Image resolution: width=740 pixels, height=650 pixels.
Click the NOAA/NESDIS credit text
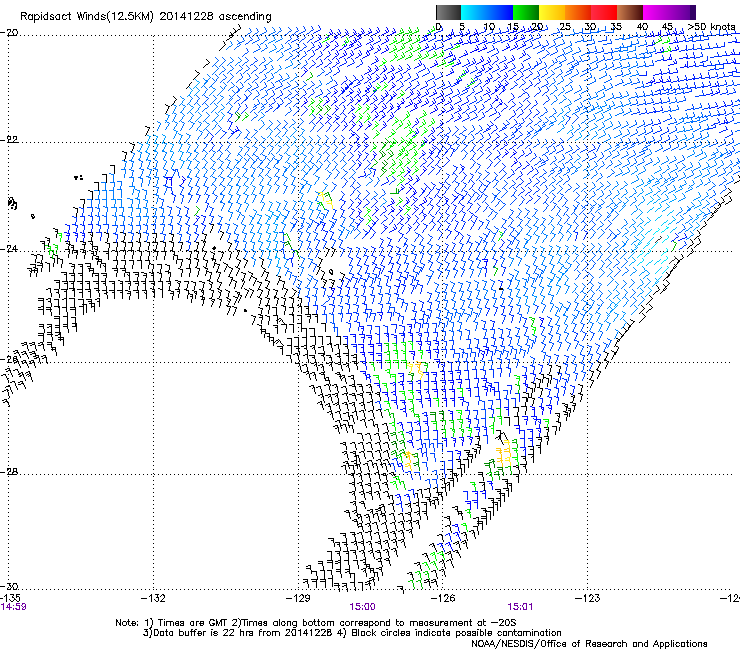[x=589, y=643]
